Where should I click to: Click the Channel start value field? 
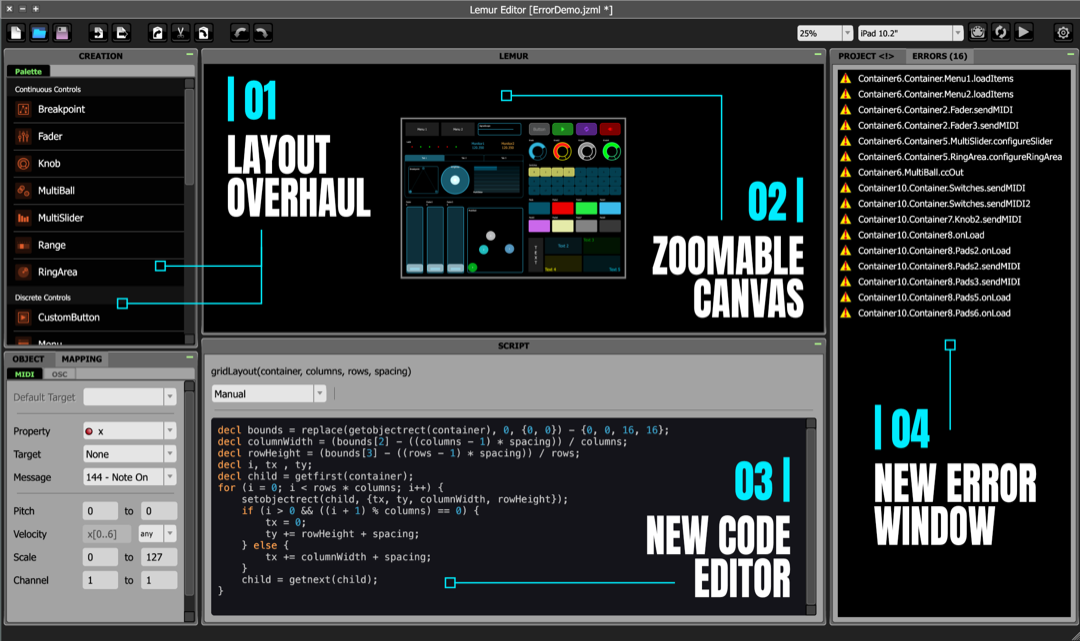(100, 580)
